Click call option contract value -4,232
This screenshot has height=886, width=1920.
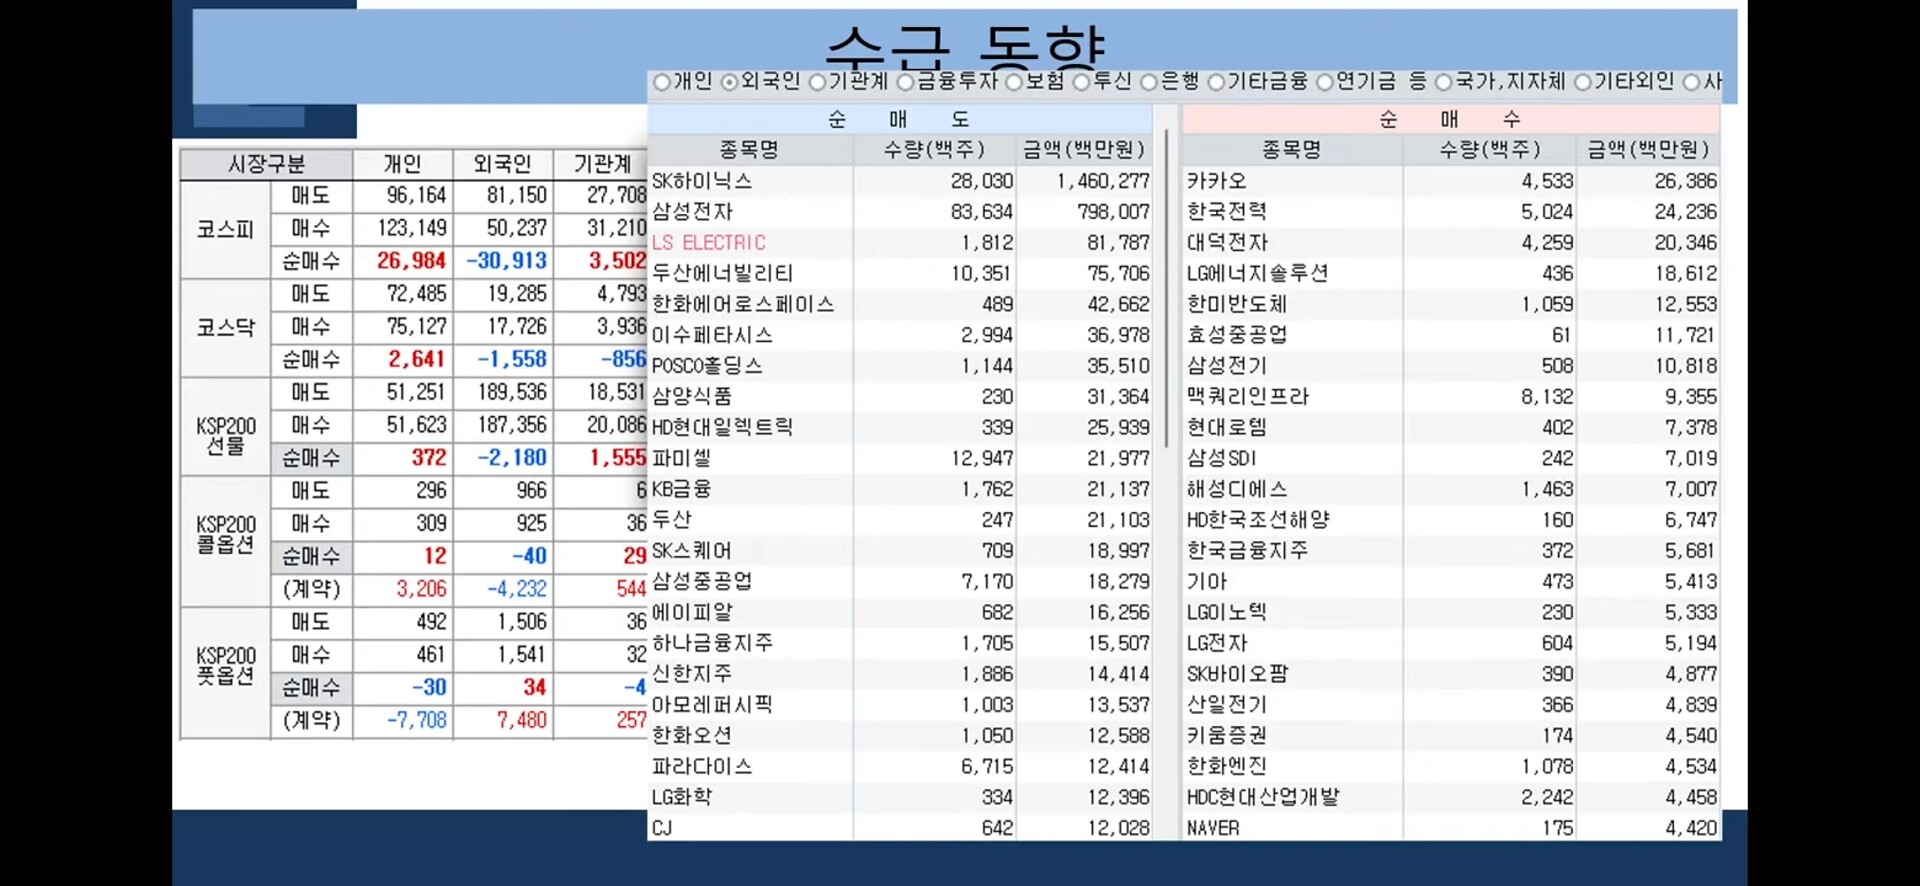coord(517,589)
